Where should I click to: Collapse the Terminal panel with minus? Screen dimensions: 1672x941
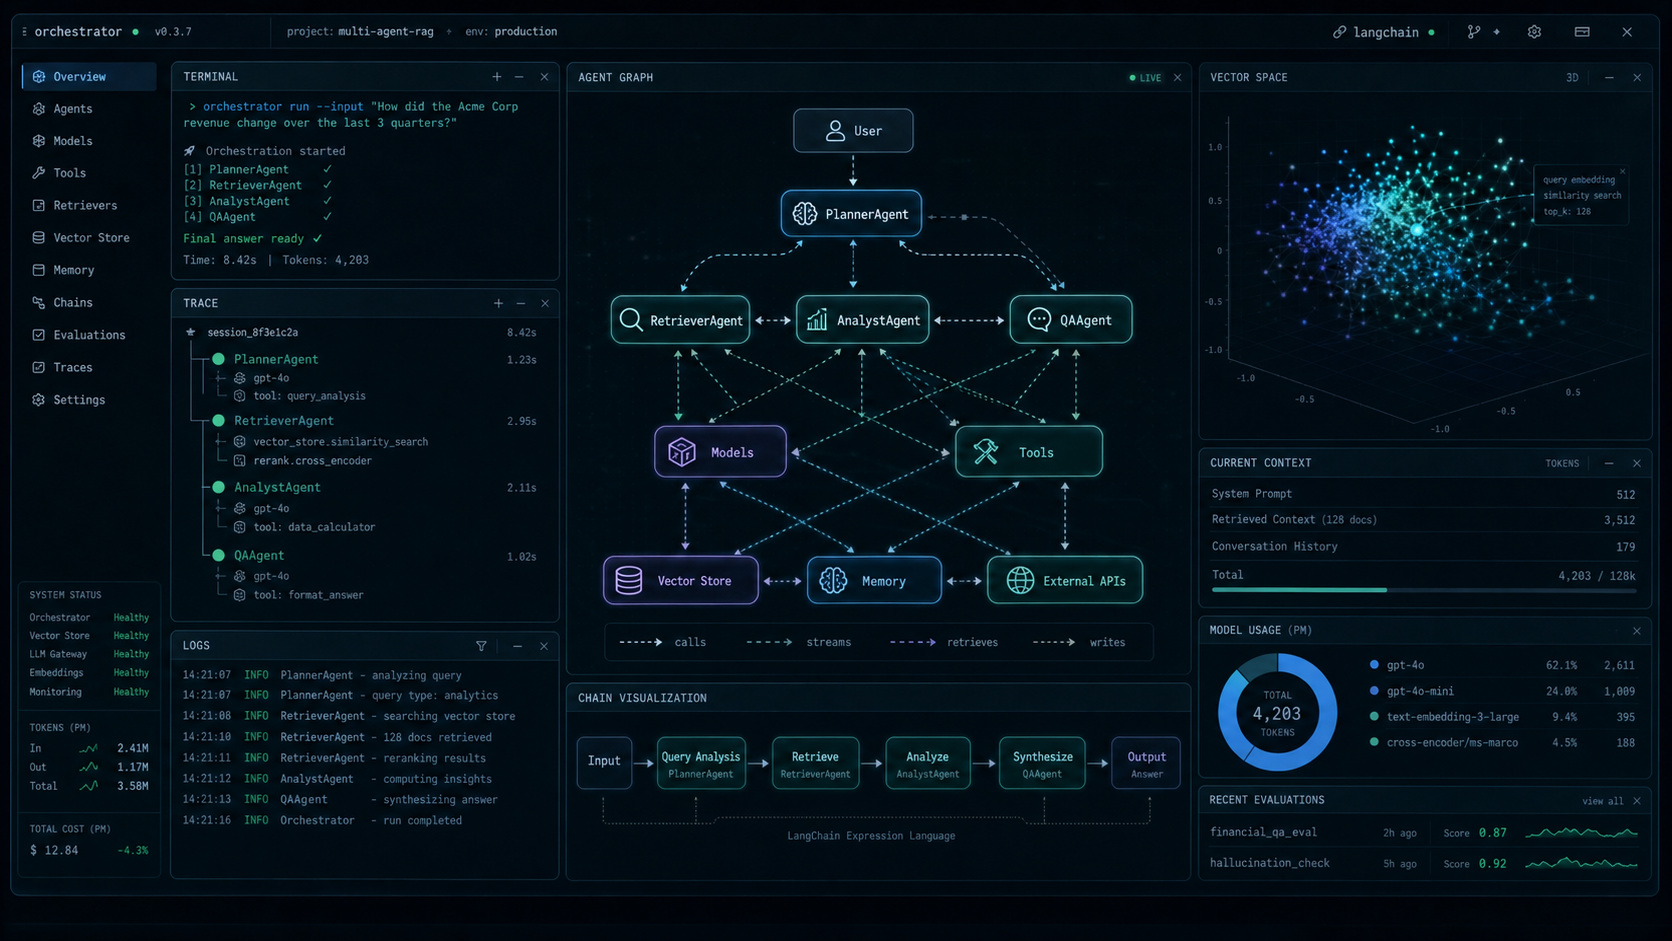click(519, 77)
